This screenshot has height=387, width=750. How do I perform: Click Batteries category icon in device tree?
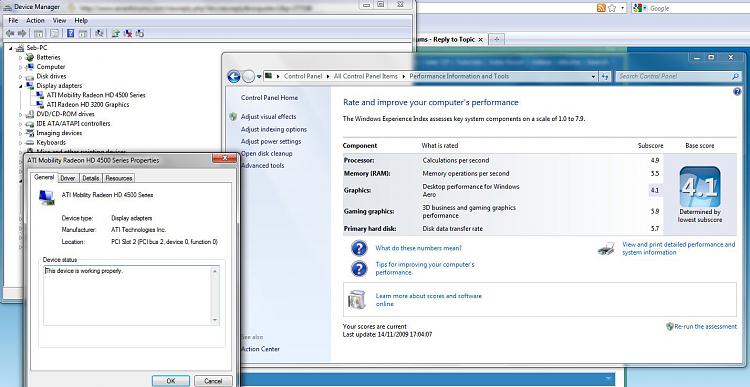point(30,57)
